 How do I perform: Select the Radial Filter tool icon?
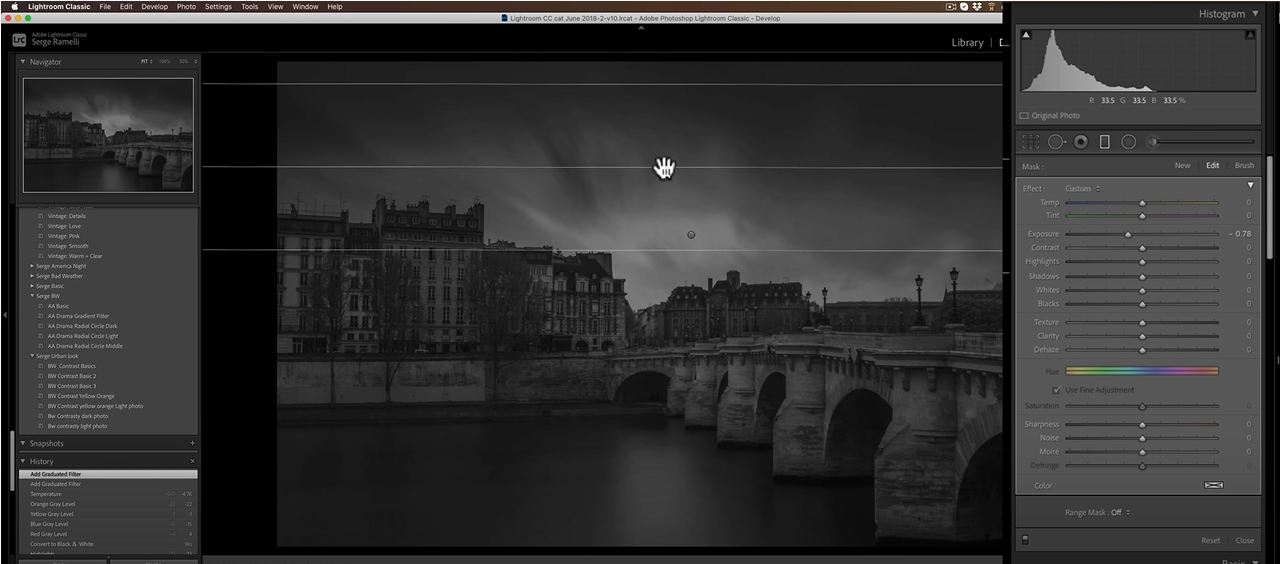[1128, 142]
